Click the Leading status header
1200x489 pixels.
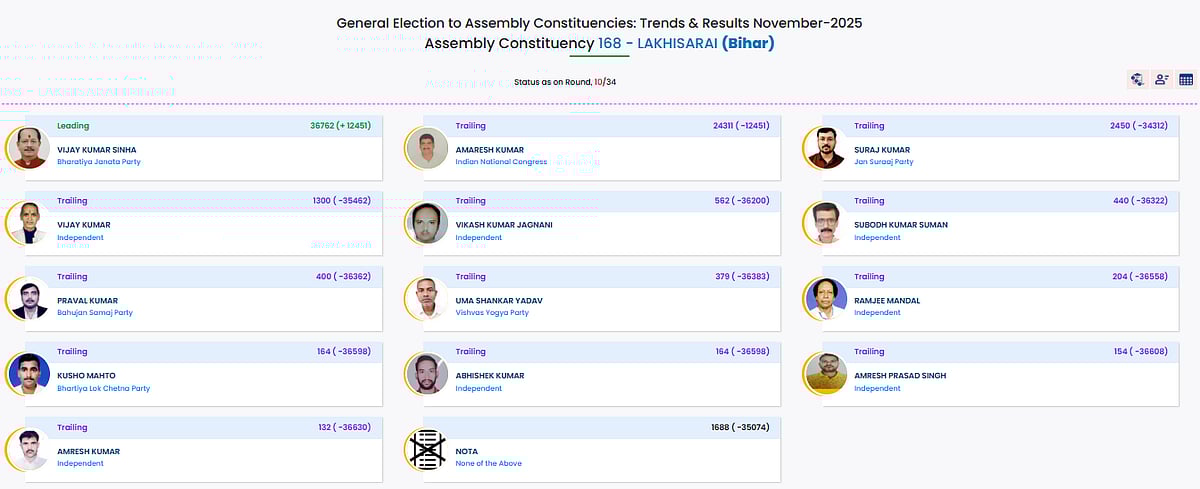tap(73, 126)
